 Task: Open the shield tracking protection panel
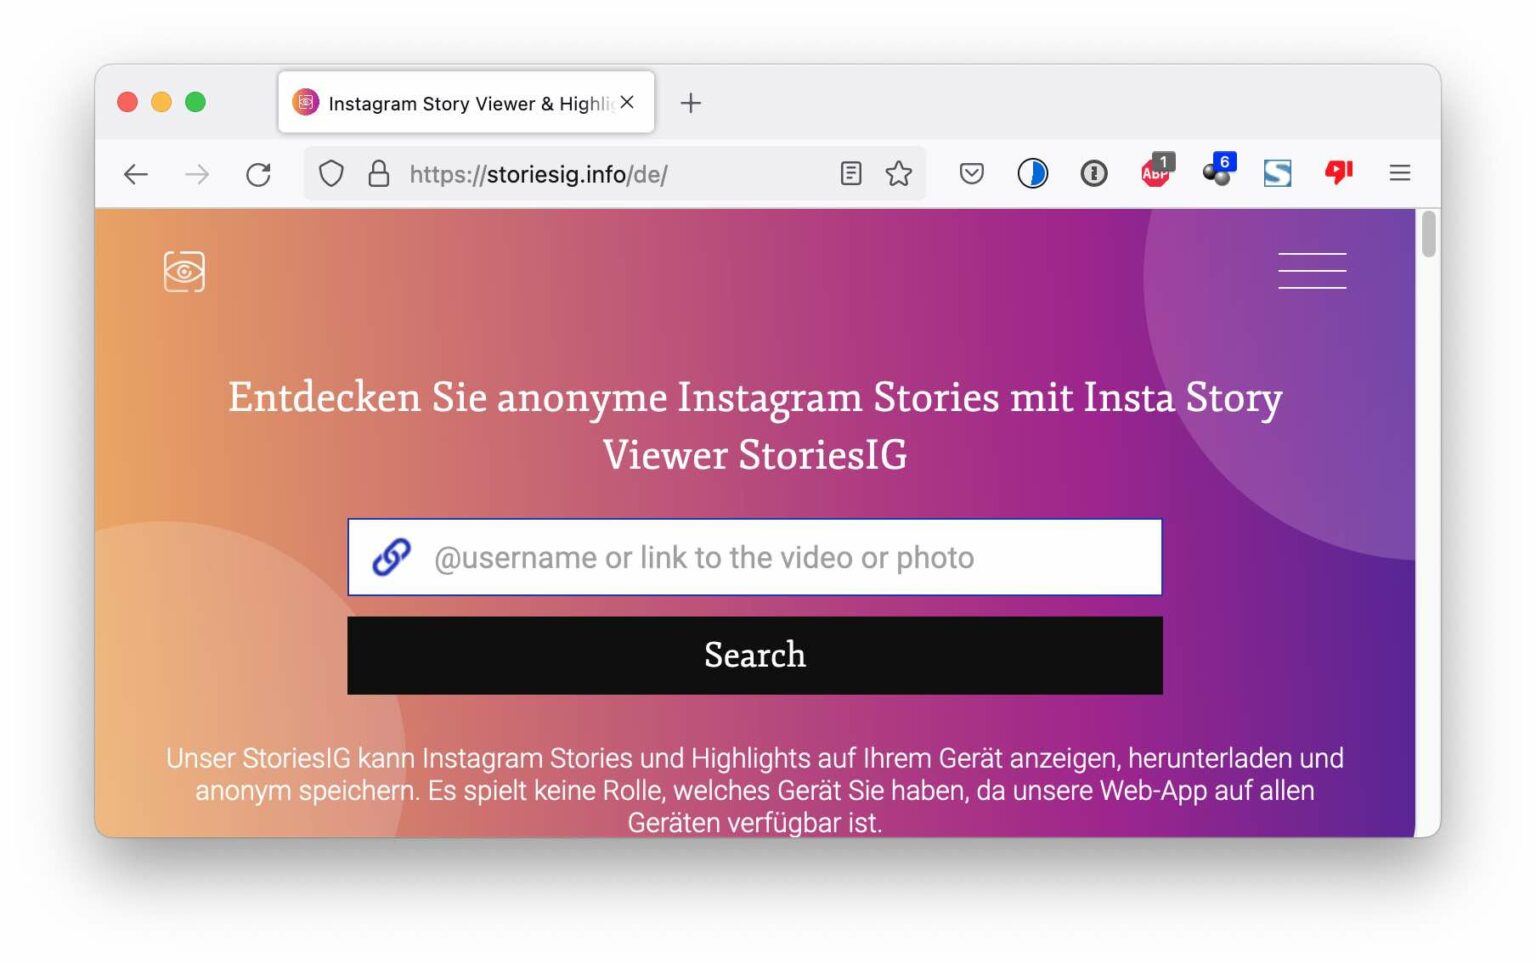330,172
